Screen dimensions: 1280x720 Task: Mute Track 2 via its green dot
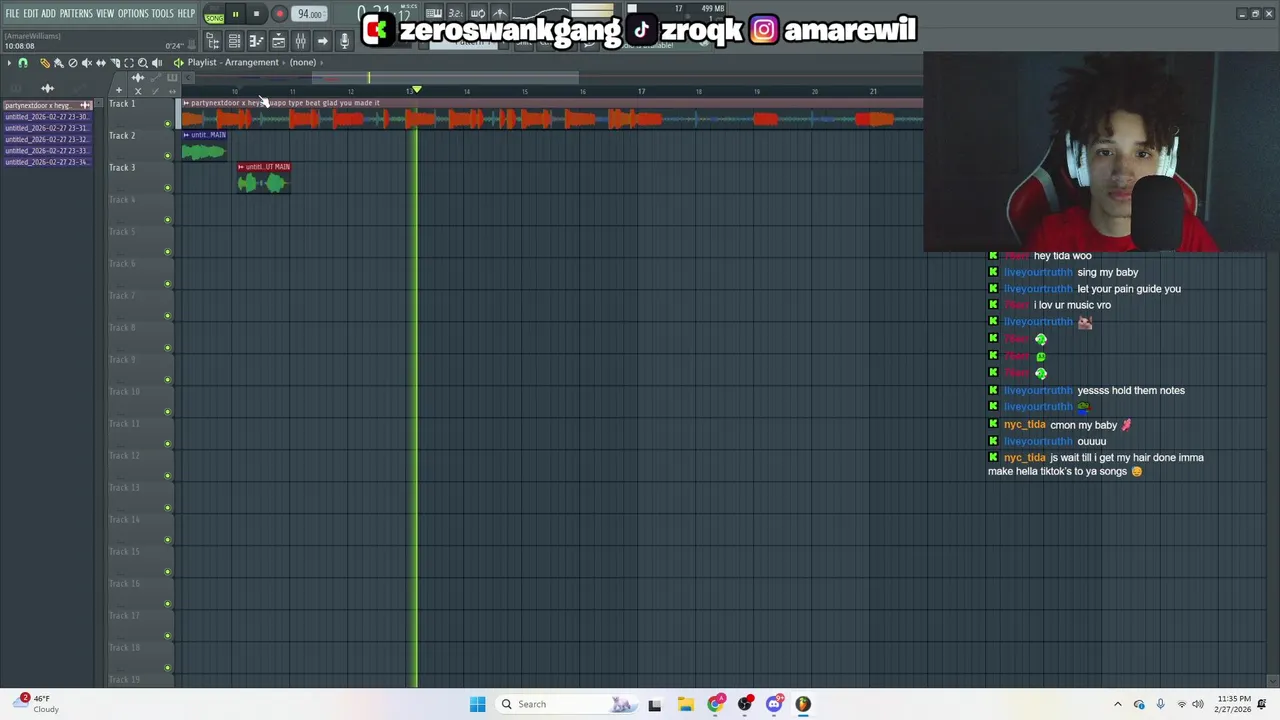click(168, 156)
